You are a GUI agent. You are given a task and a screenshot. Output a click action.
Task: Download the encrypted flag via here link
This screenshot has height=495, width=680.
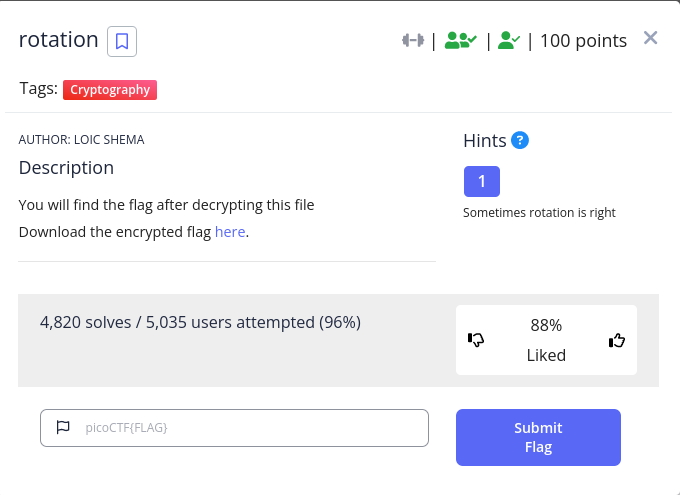click(230, 232)
